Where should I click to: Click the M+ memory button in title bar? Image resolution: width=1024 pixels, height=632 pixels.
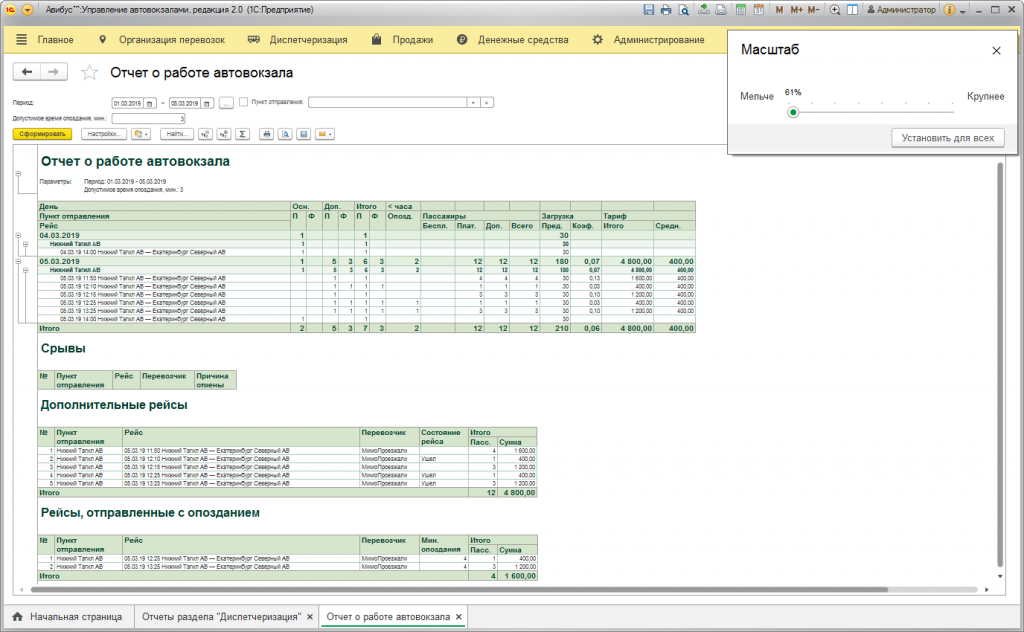[x=796, y=10]
